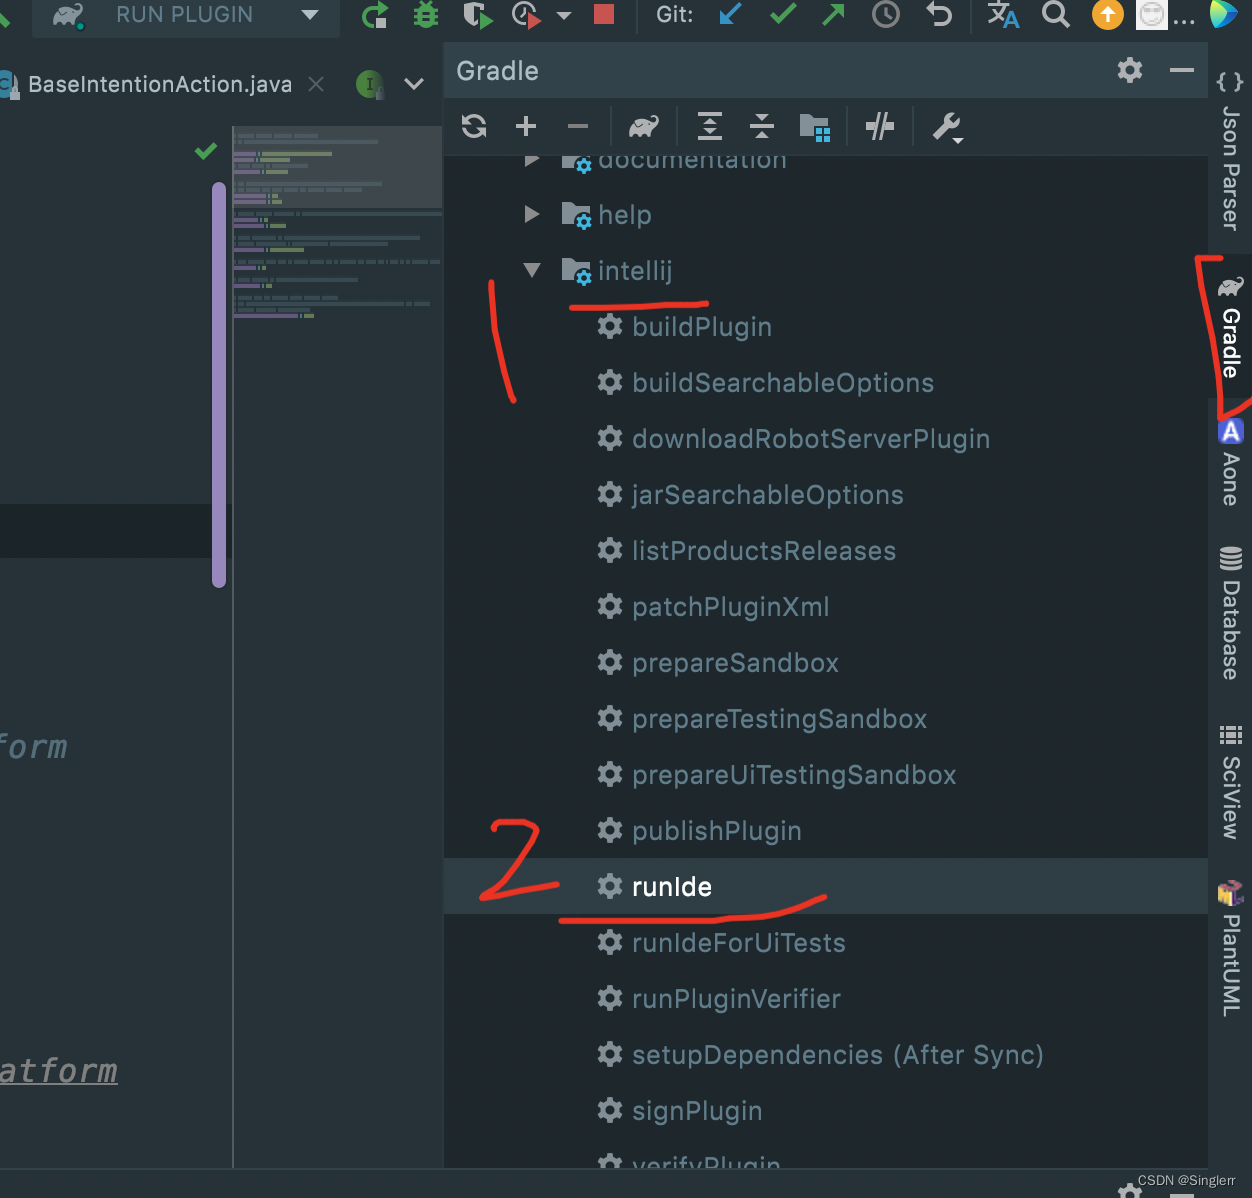Screen dimensions: 1252x1198
Task: Detach Gradle project with minus icon
Action: pos(578,126)
